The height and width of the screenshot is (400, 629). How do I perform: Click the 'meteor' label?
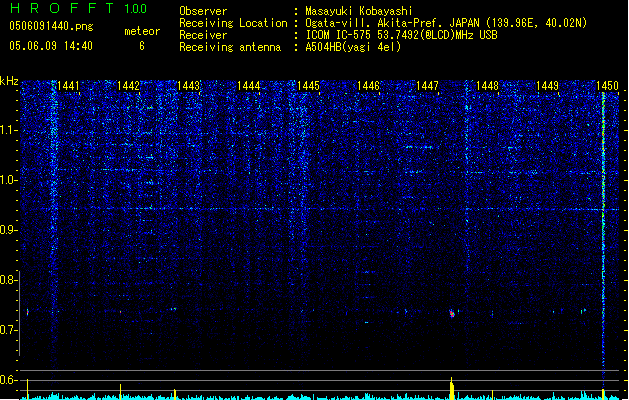pyautogui.click(x=142, y=31)
